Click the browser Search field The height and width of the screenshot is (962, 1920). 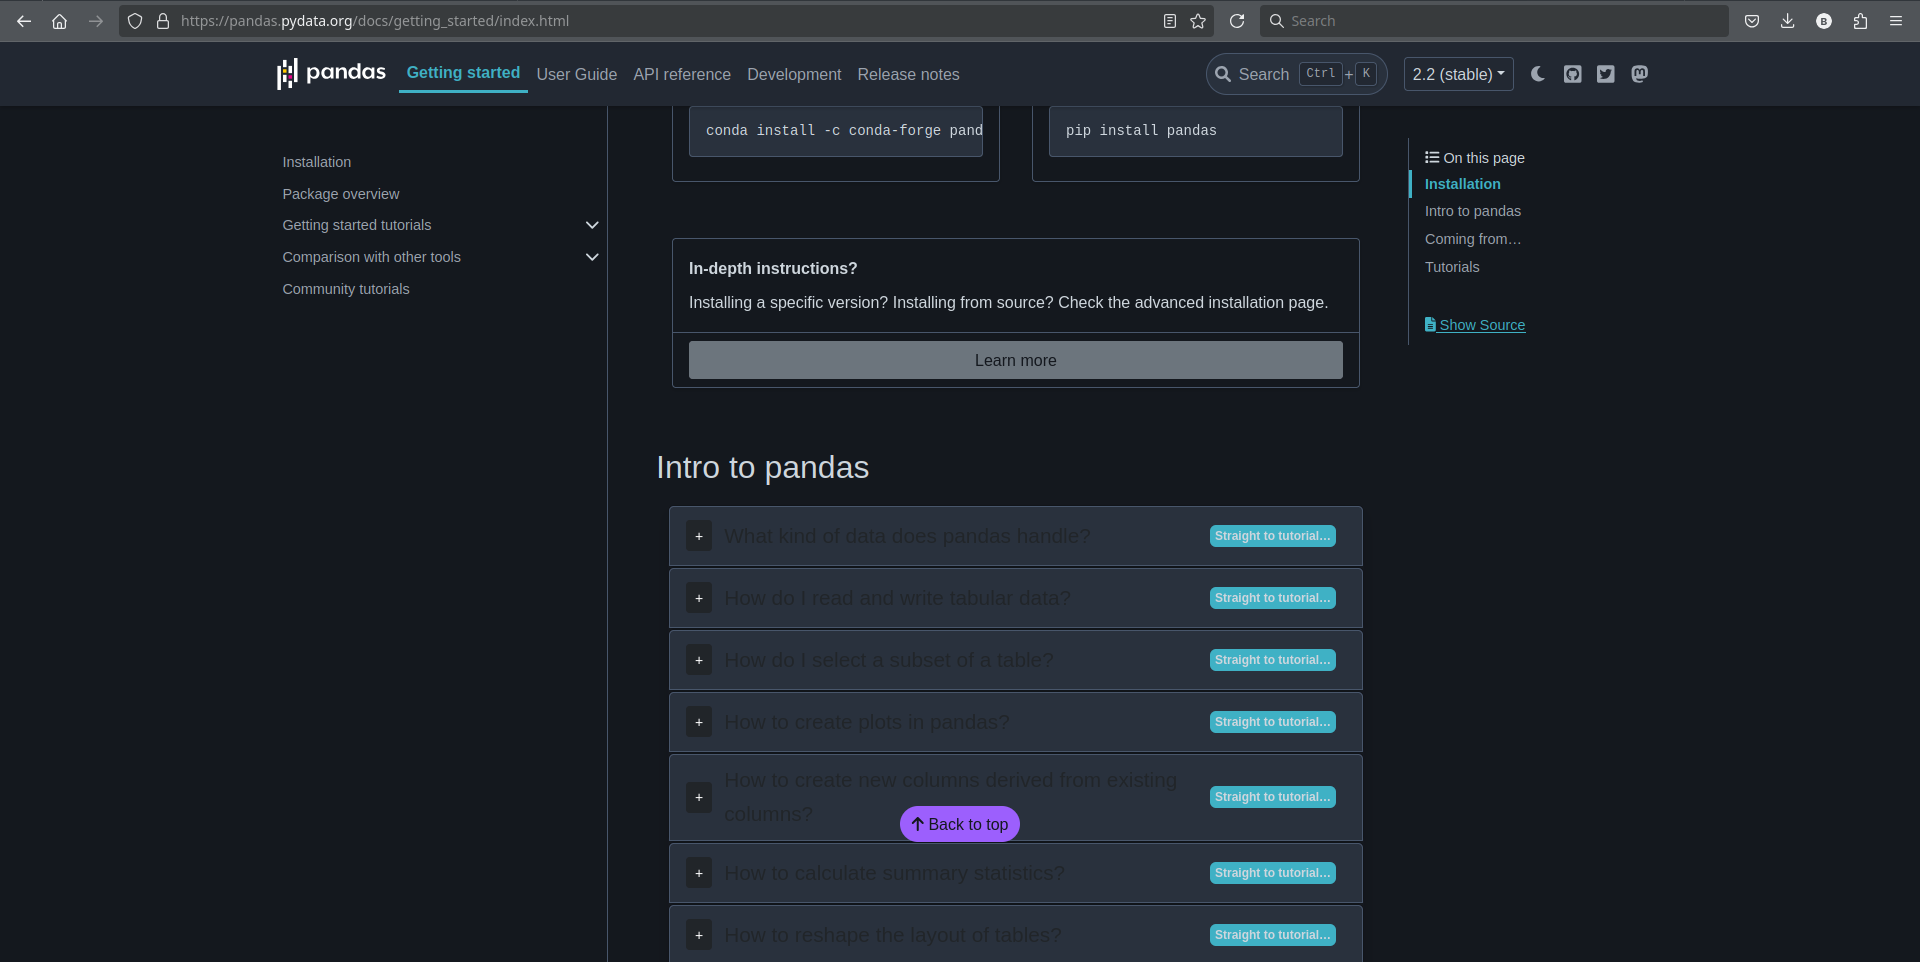click(x=1494, y=21)
